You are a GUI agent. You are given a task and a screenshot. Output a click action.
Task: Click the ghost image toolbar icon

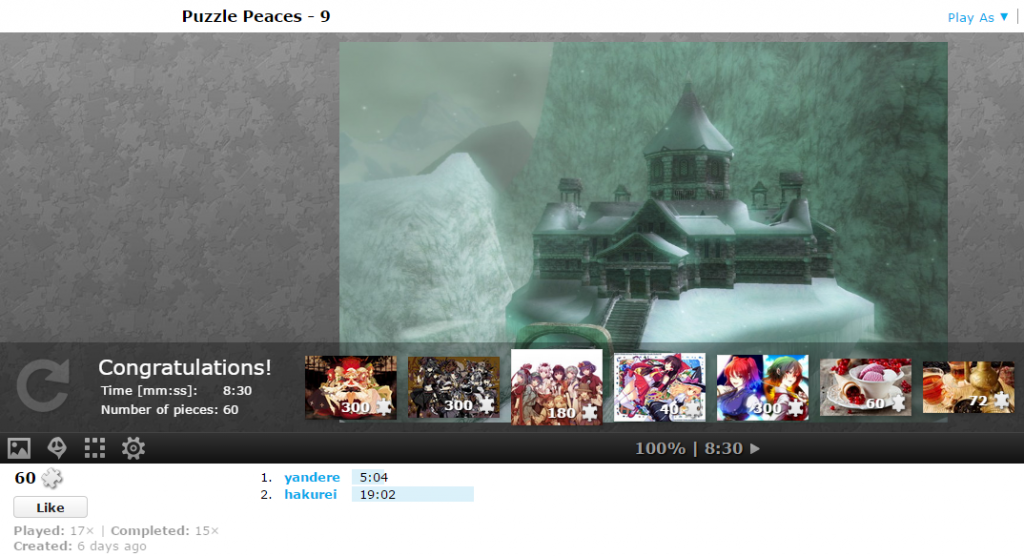point(57,448)
